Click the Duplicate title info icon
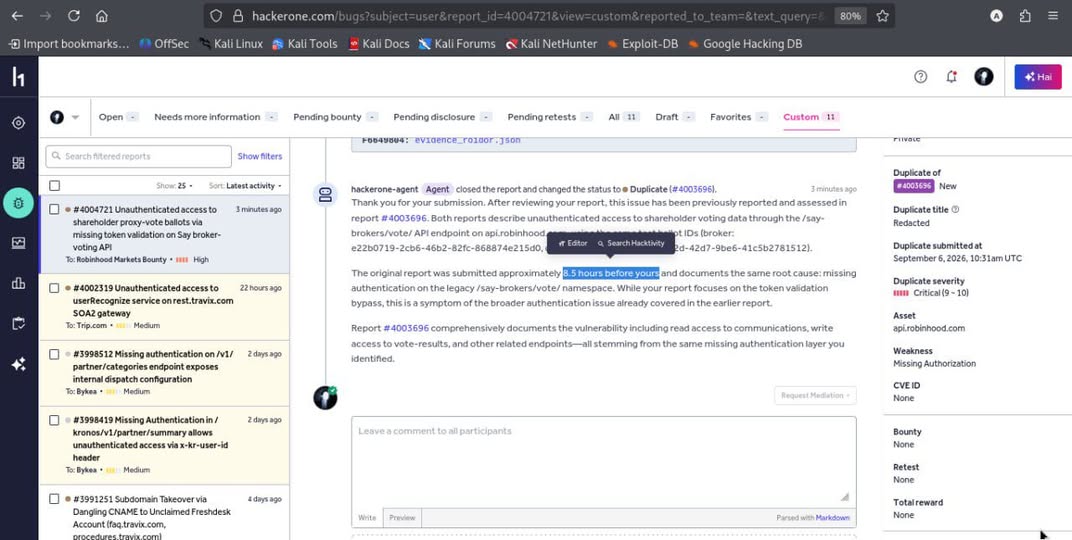This screenshot has width=1072, height=540. click(x=955, y=210)
